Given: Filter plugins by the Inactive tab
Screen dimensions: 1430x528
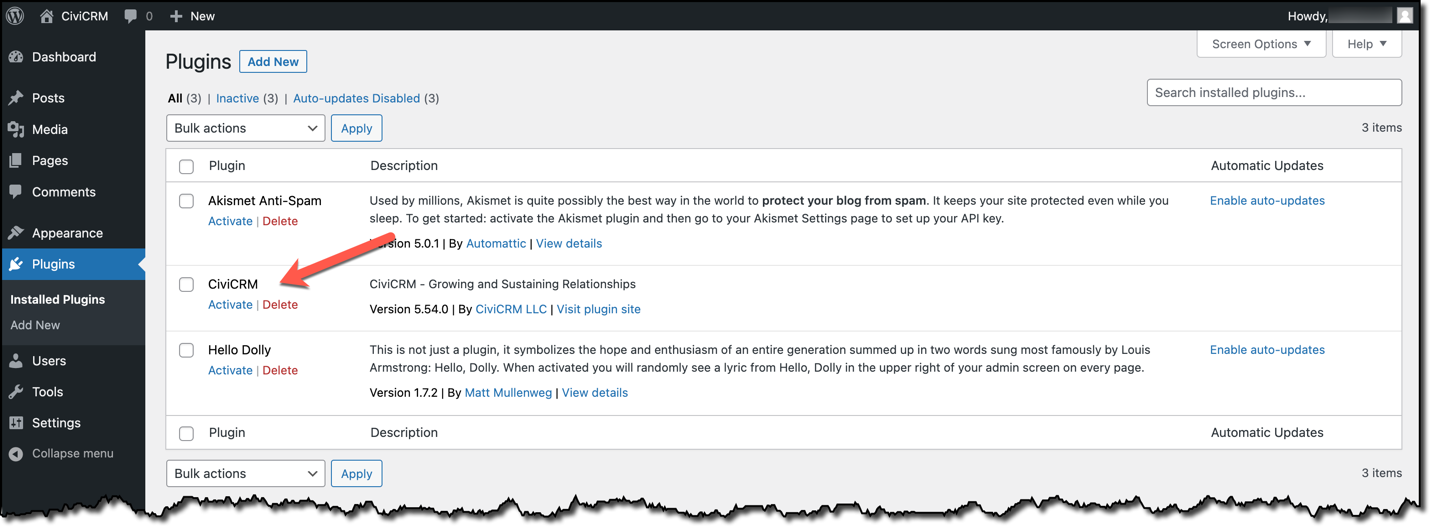Looking at the screenshot, I should 237,98.
